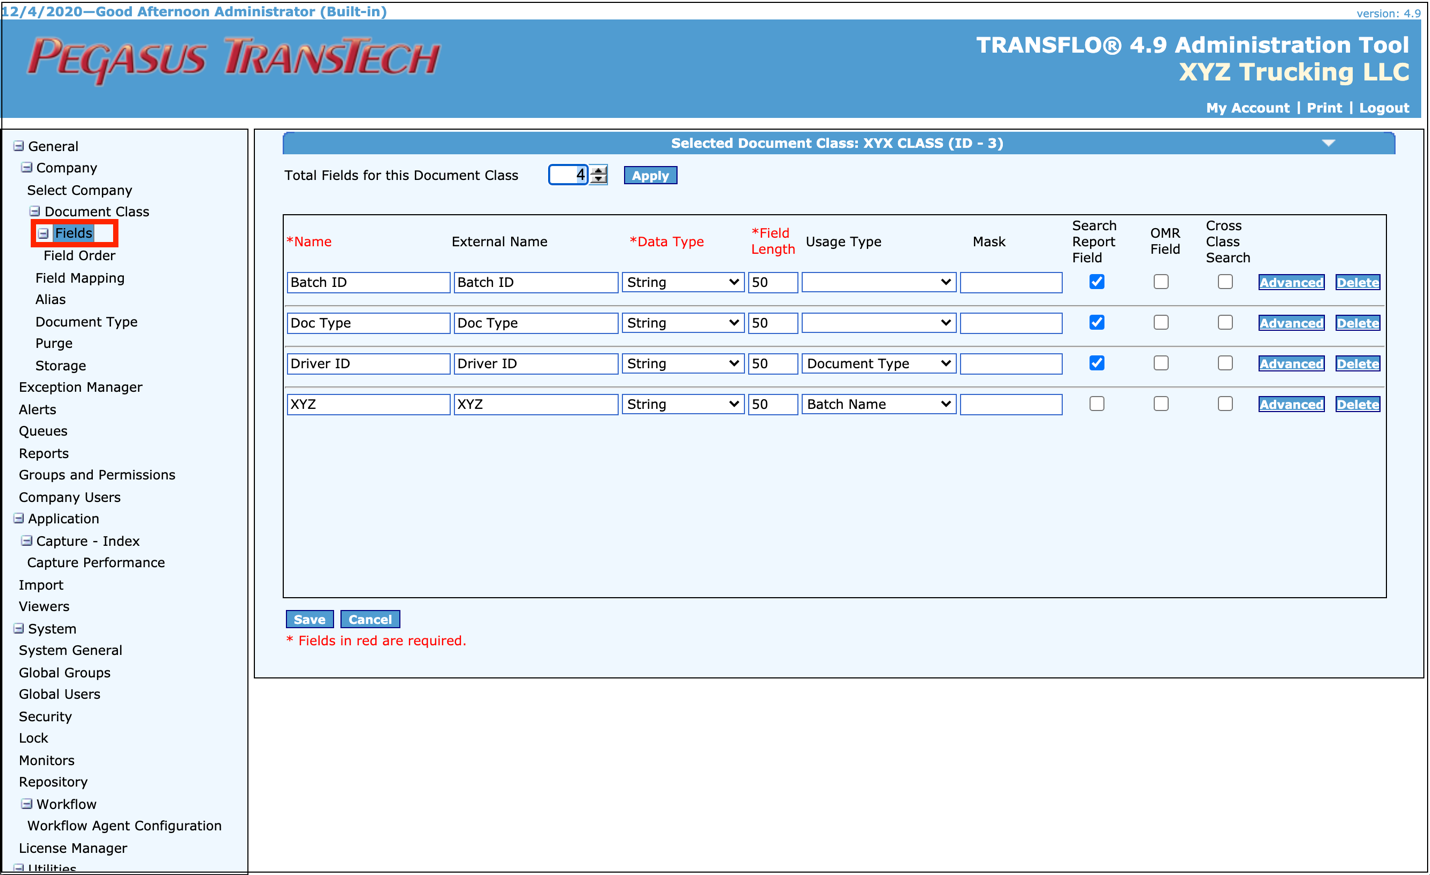The image size is (1430, 875).
Task: Open Usage Type dropdown for Doc Type
Action: pos(878,323)
